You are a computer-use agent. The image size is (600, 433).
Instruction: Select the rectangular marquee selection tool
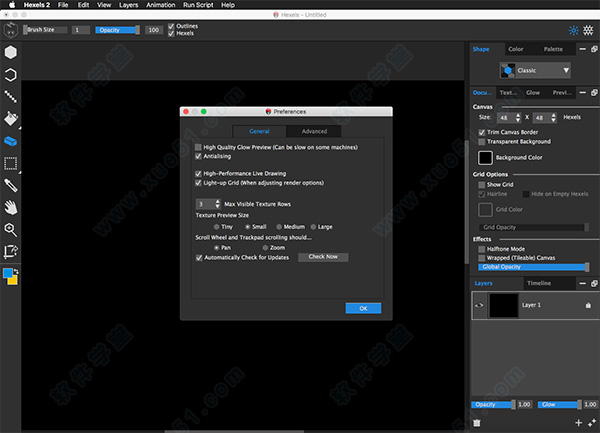pyautogui.click(x=11, y=163)
